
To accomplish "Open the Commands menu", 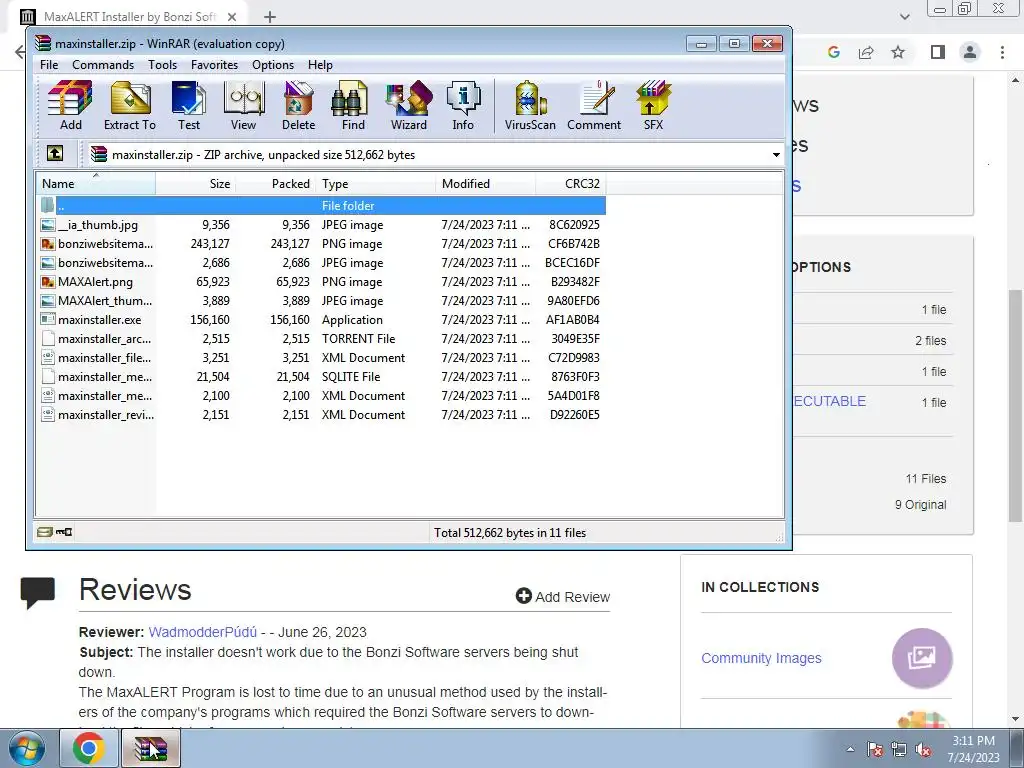I will click(103, 65).
